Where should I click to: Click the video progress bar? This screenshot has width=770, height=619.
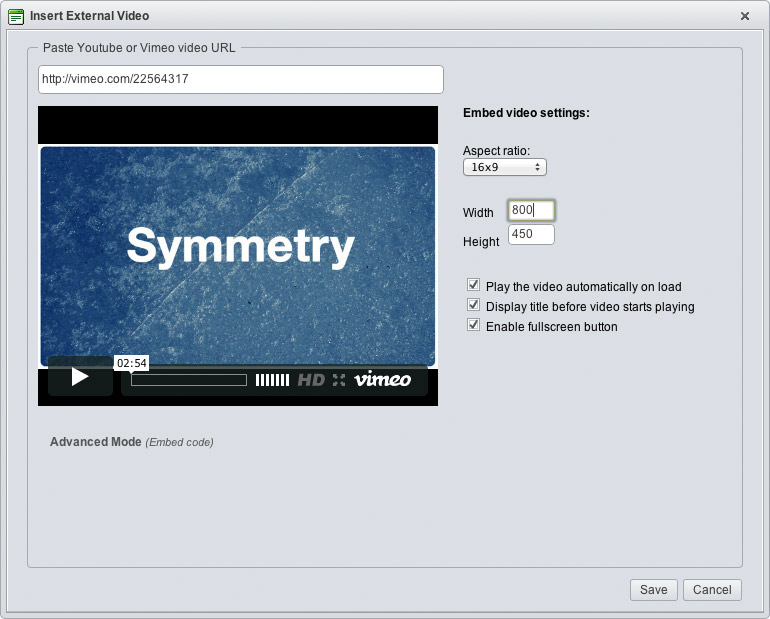click(189, 380)
